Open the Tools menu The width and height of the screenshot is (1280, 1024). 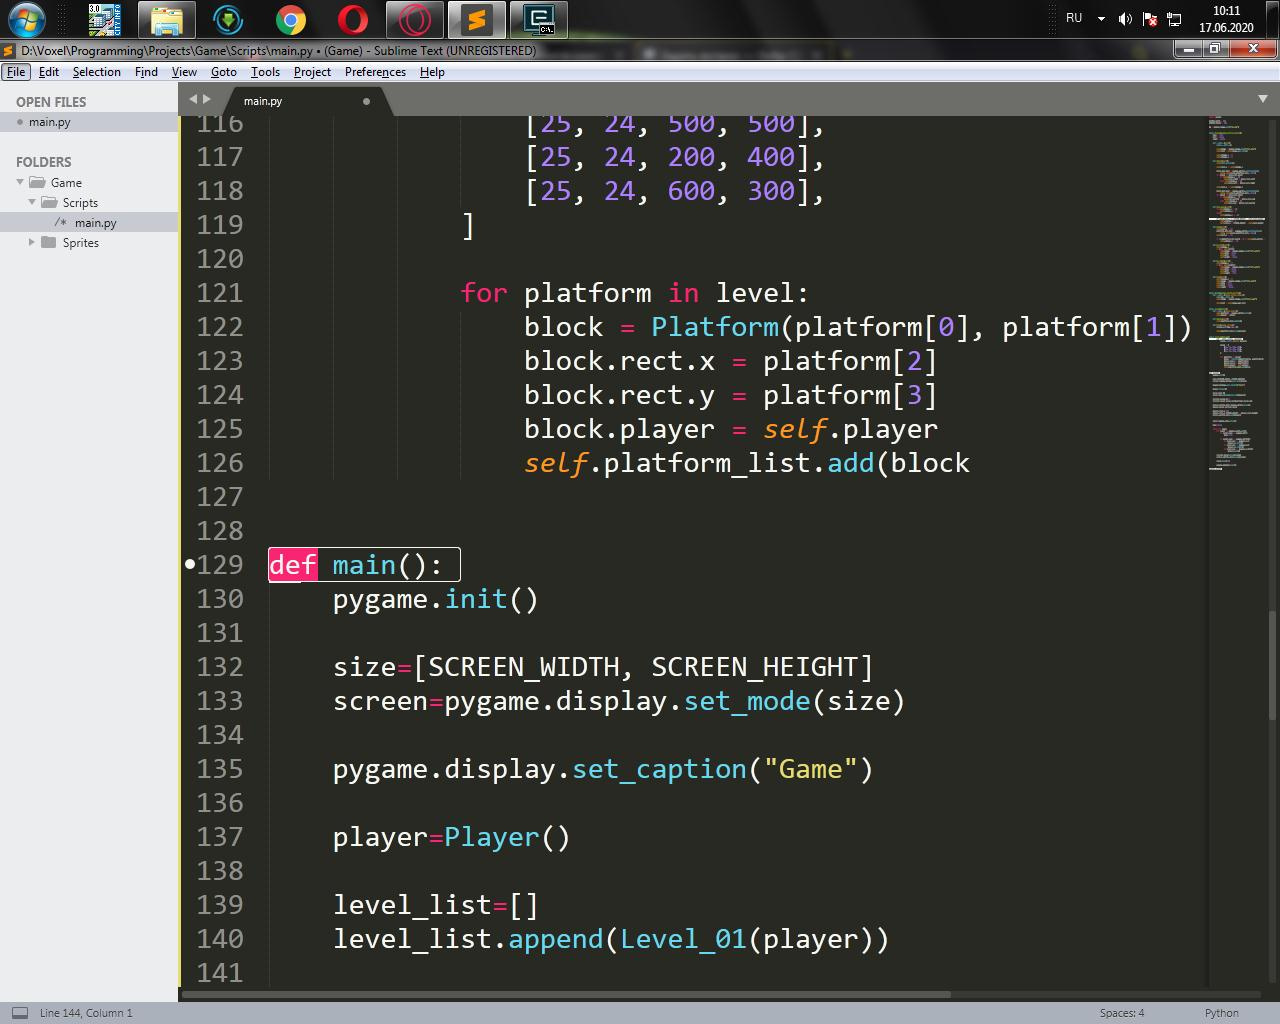(x=265, y=72)
